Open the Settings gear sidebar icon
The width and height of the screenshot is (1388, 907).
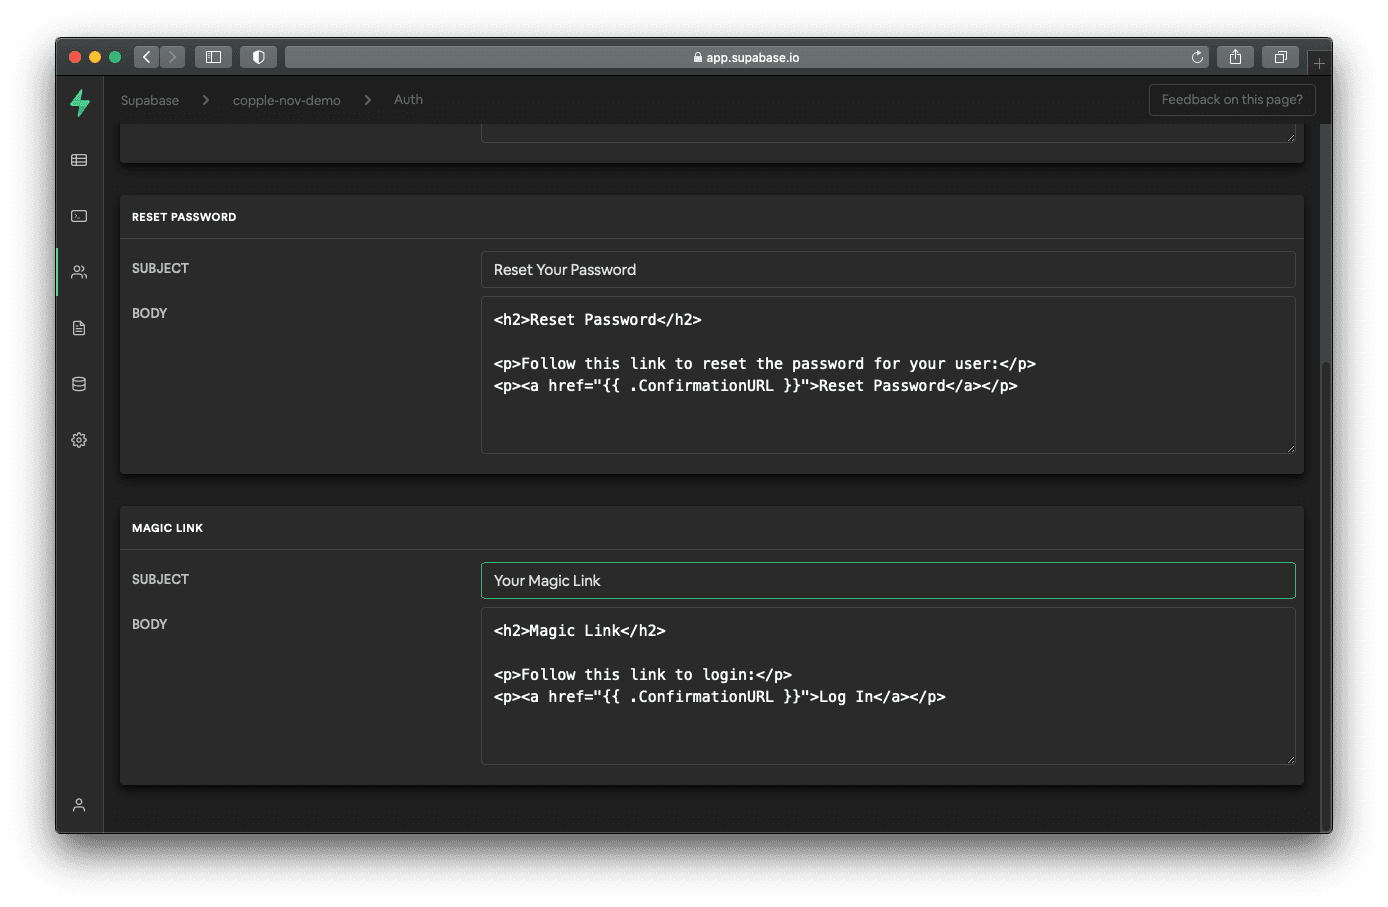pos(79,440)
